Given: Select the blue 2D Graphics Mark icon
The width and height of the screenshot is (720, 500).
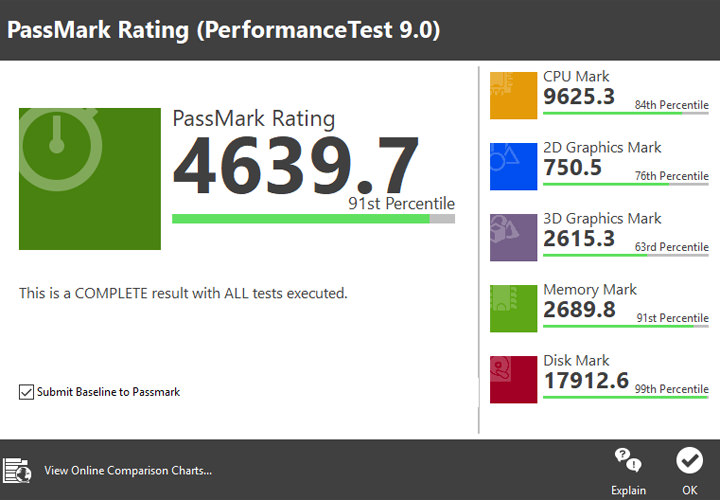Looking at the screenshot, I should click(x=514, y=166).
